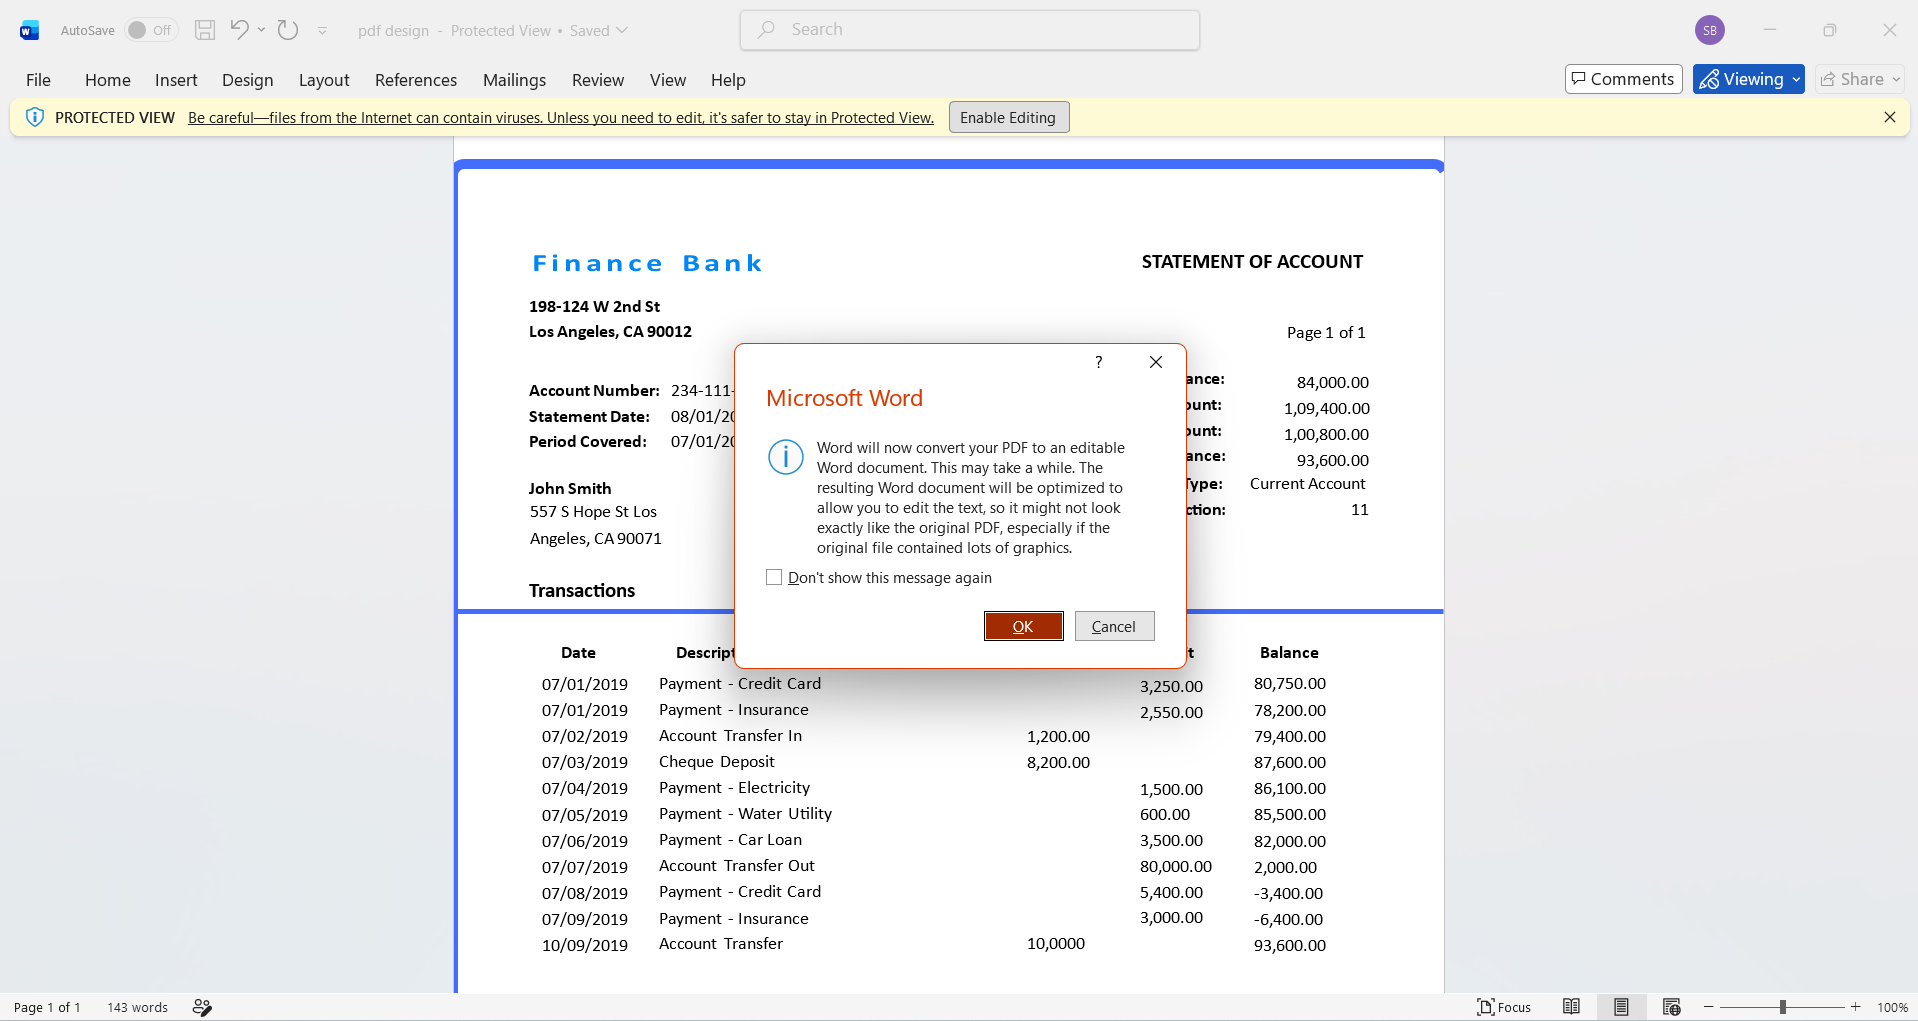Switch to Print Layout view icon
Image resolution: width=1918 pixels, height=1021 pixels.
(x=1621, y=1007)
